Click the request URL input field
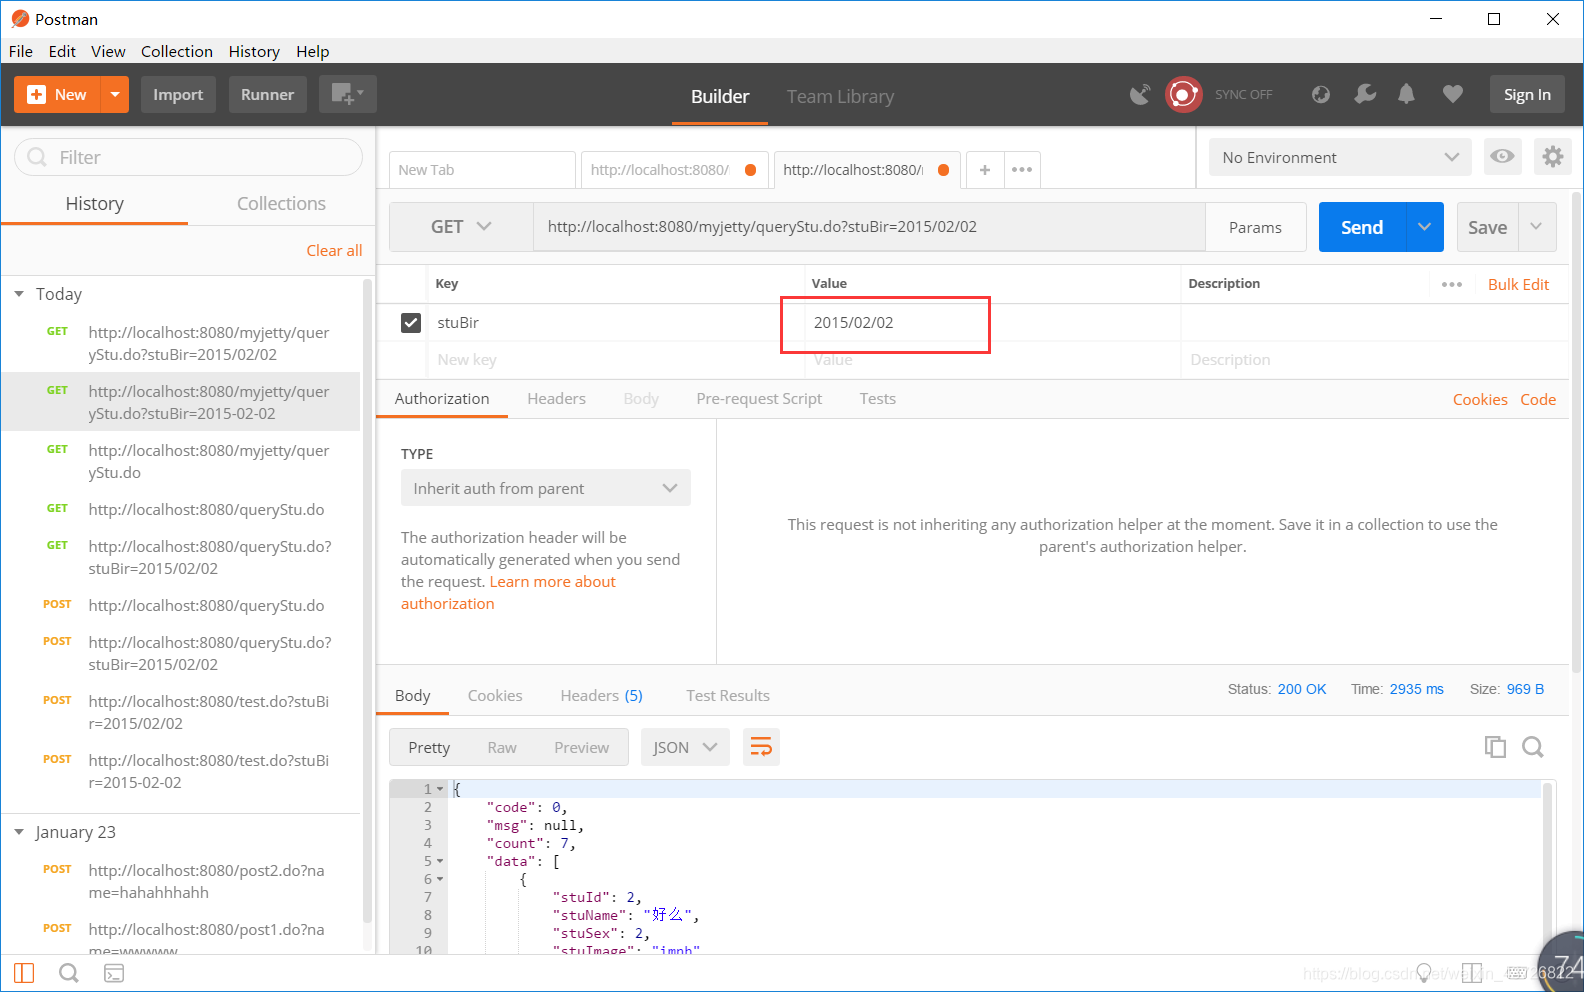1584x992 pixels. click(869, 227)
